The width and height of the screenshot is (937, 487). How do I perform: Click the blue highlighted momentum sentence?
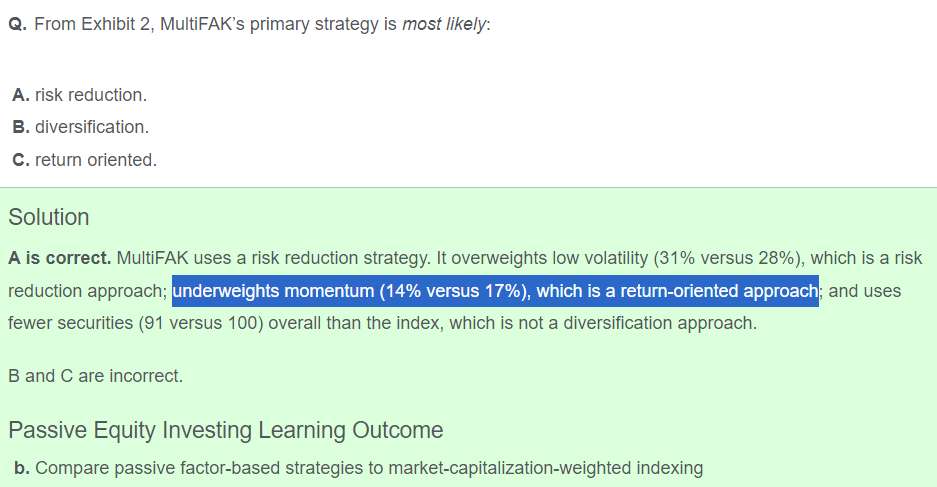(x=495, y=291)
